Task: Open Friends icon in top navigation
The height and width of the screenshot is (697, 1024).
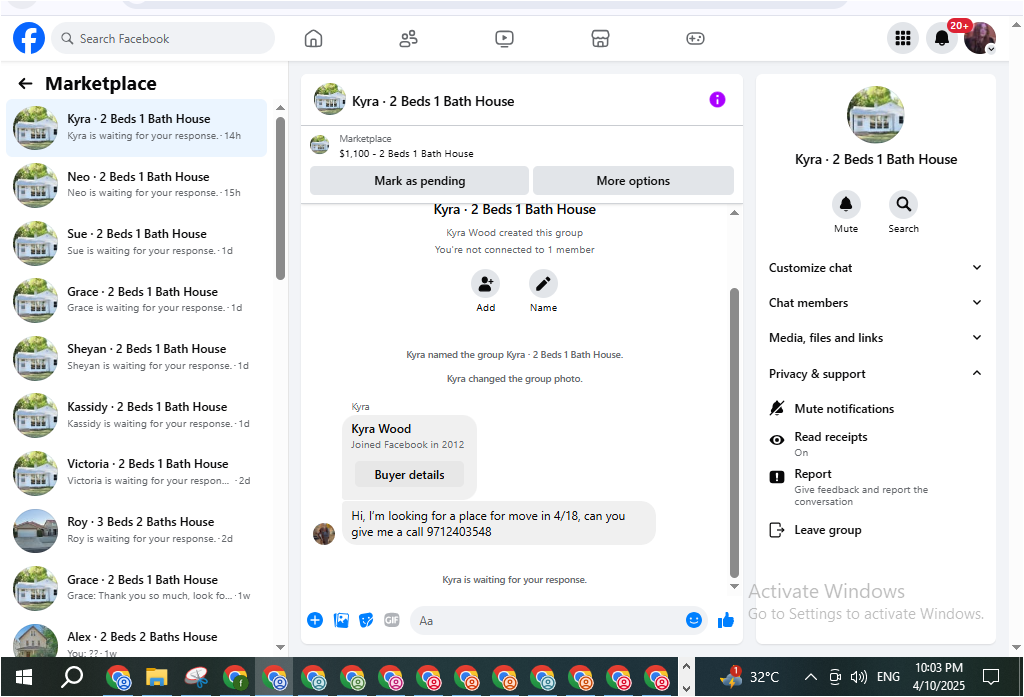Action: 409,39
